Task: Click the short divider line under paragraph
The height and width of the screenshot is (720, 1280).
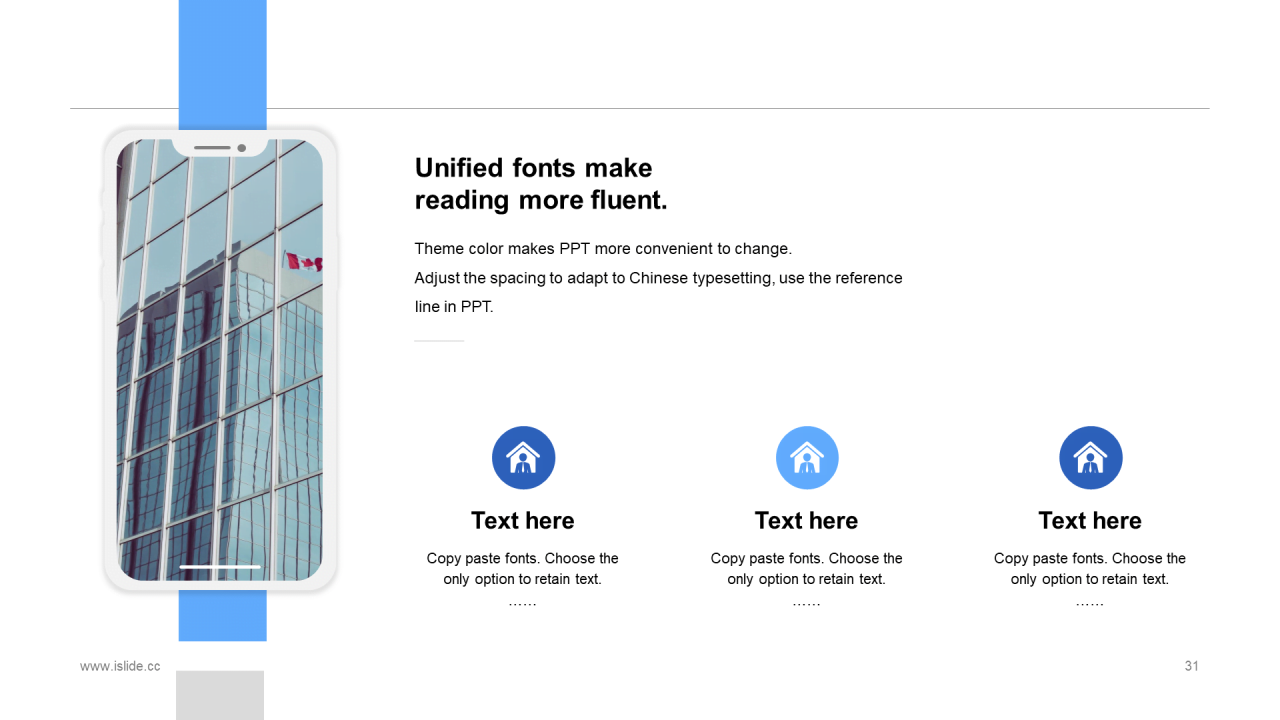Action: click(x=439, y=341)
